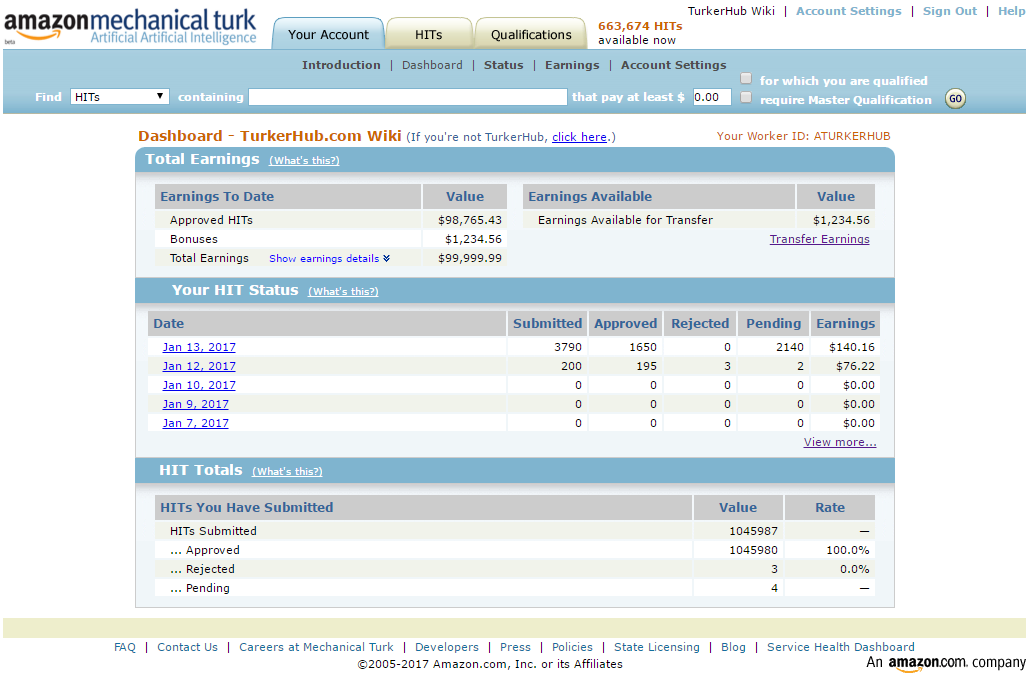Click the 663,674 HITs available count
The width and height of the screenshot is (1029, 677).
(640, 26)
